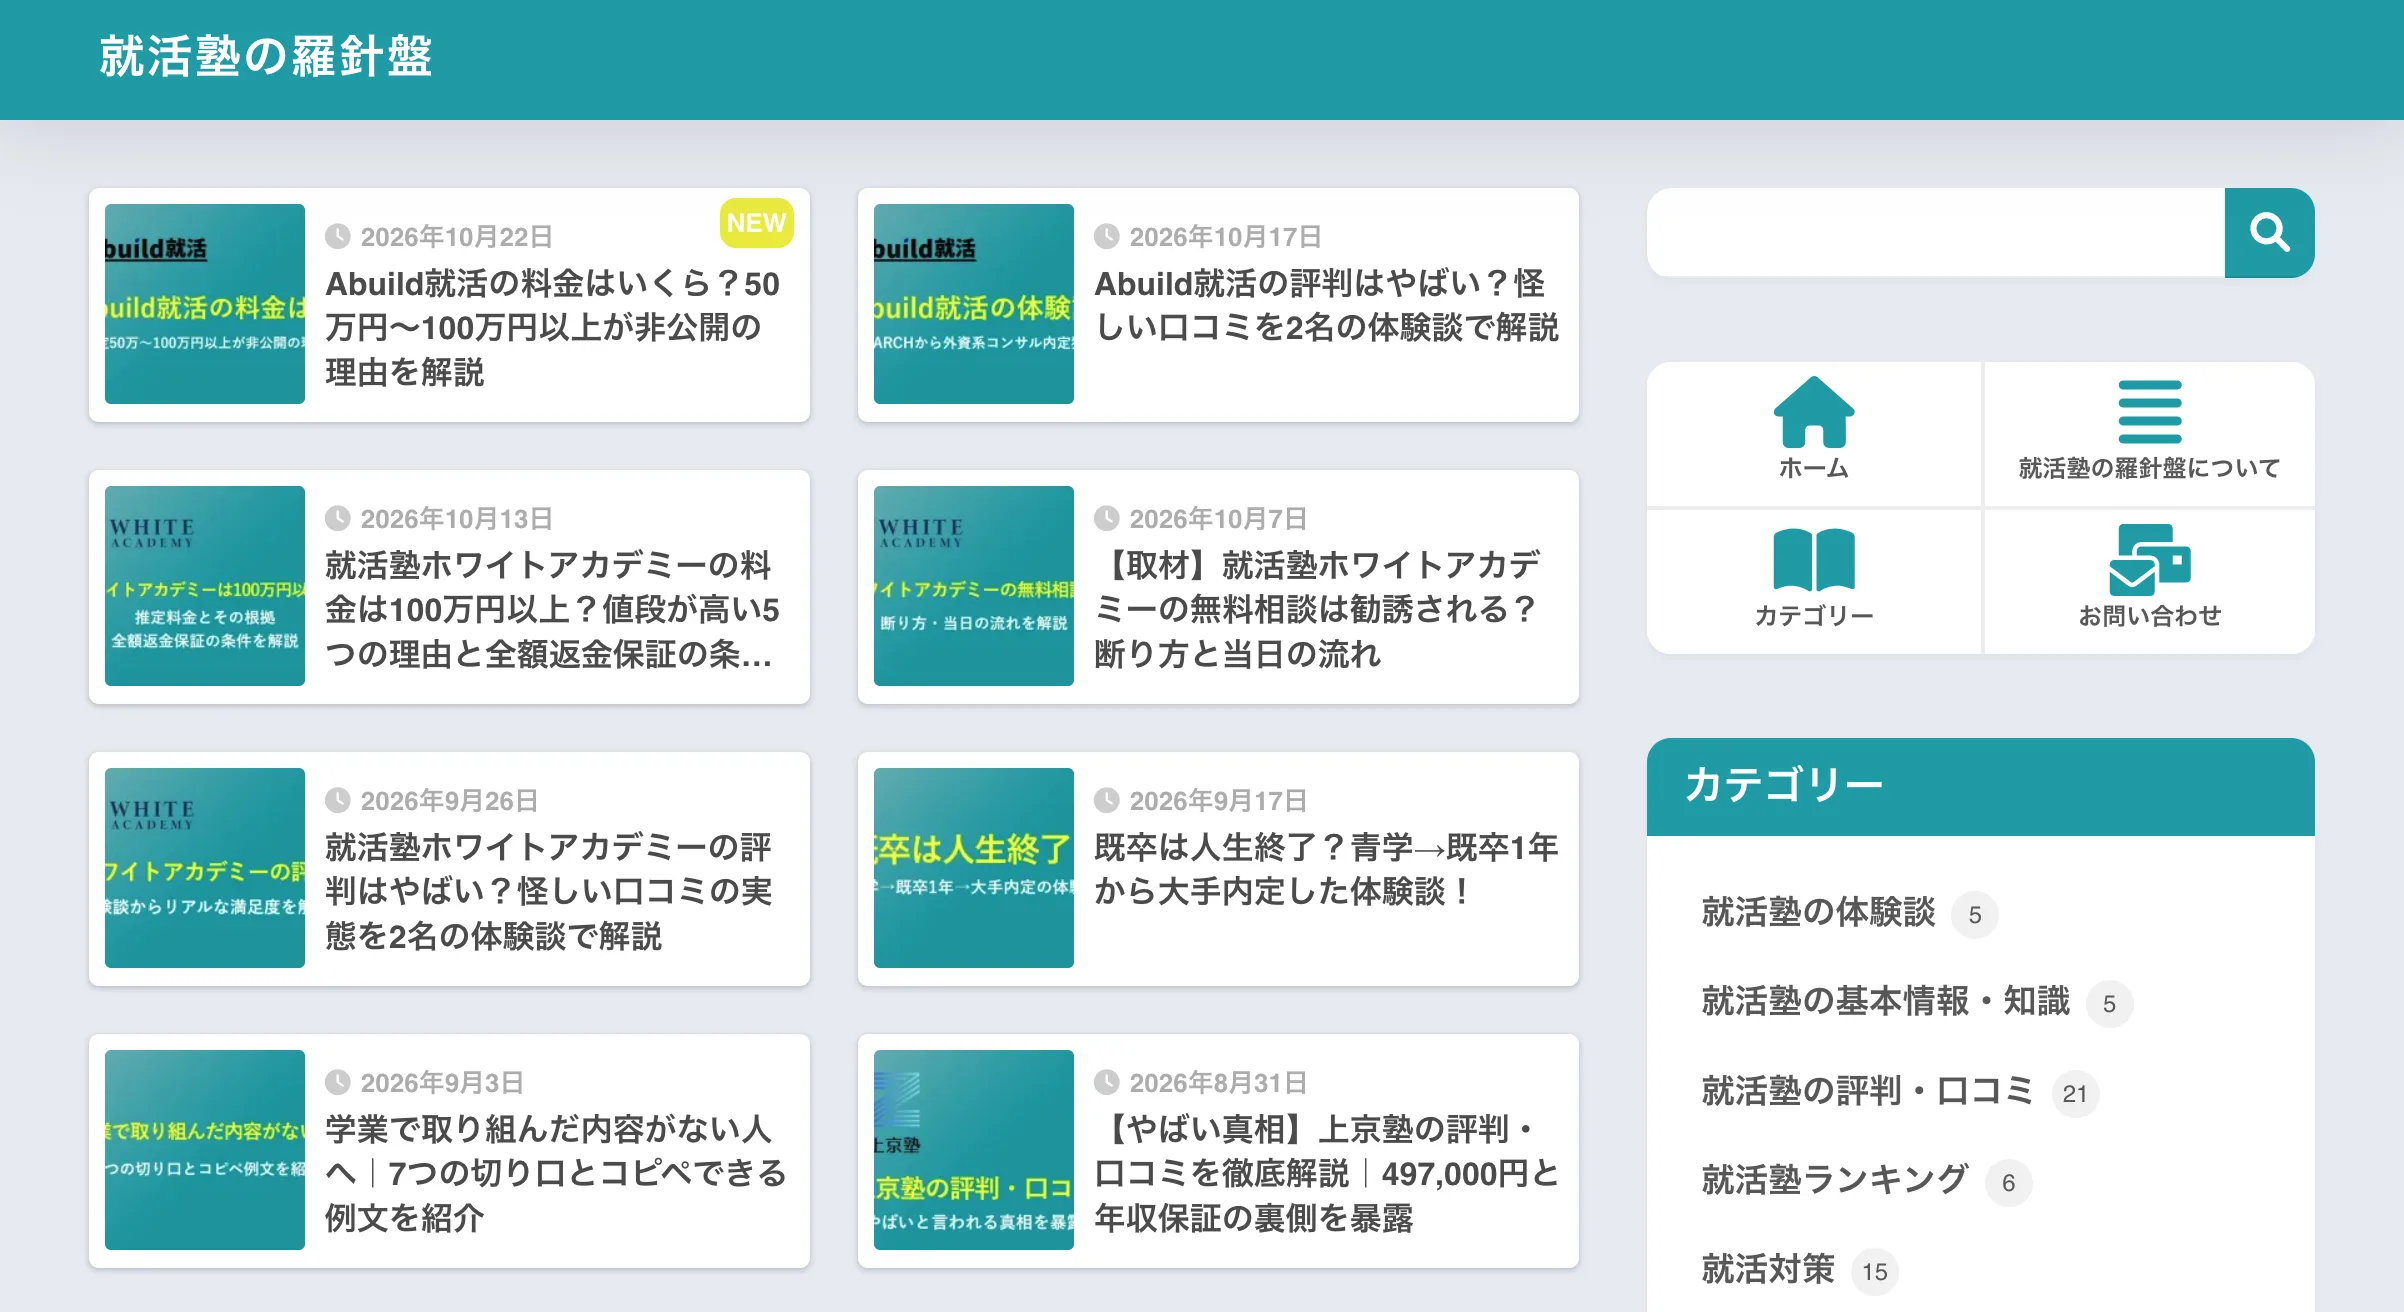Open the ホーム home icon
Screen dimensions: 2404x1312
tap(1813, 412)
